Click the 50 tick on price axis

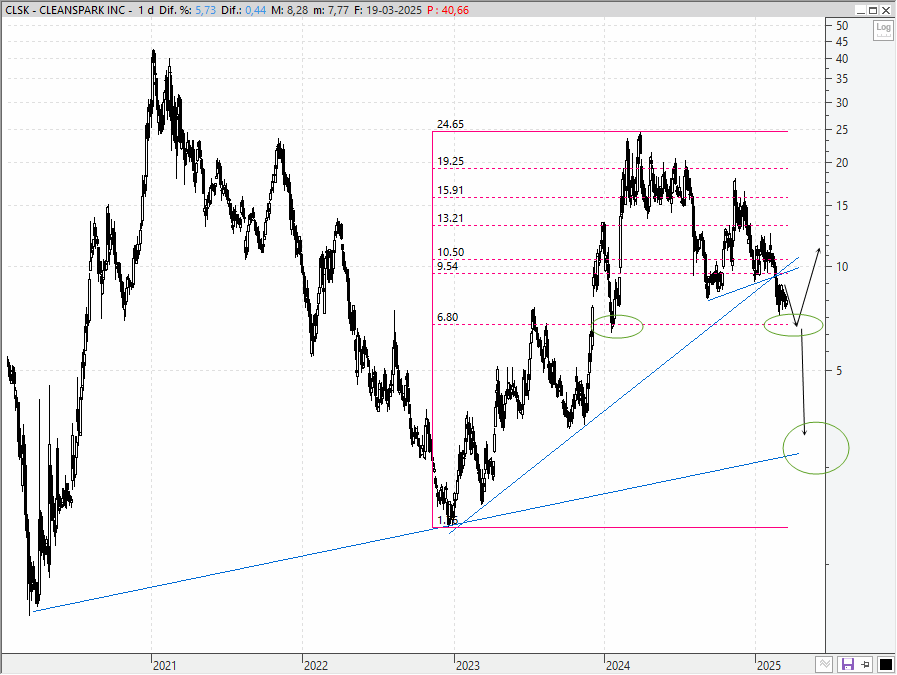tap(842, 26)
